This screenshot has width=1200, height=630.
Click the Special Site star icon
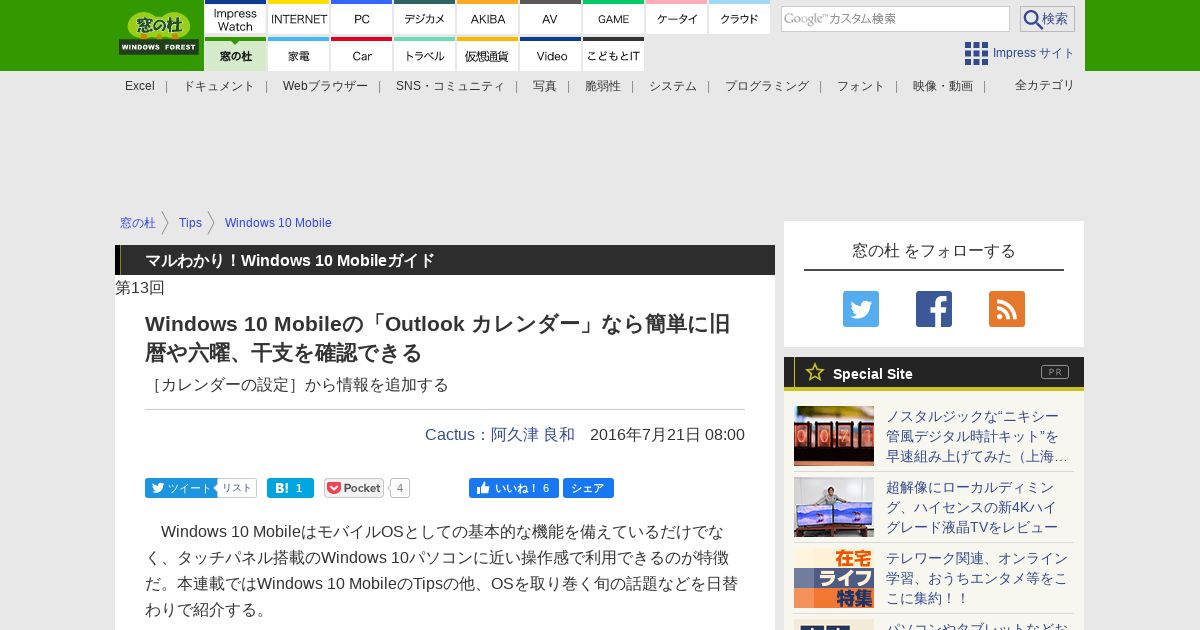coord(815,373)
